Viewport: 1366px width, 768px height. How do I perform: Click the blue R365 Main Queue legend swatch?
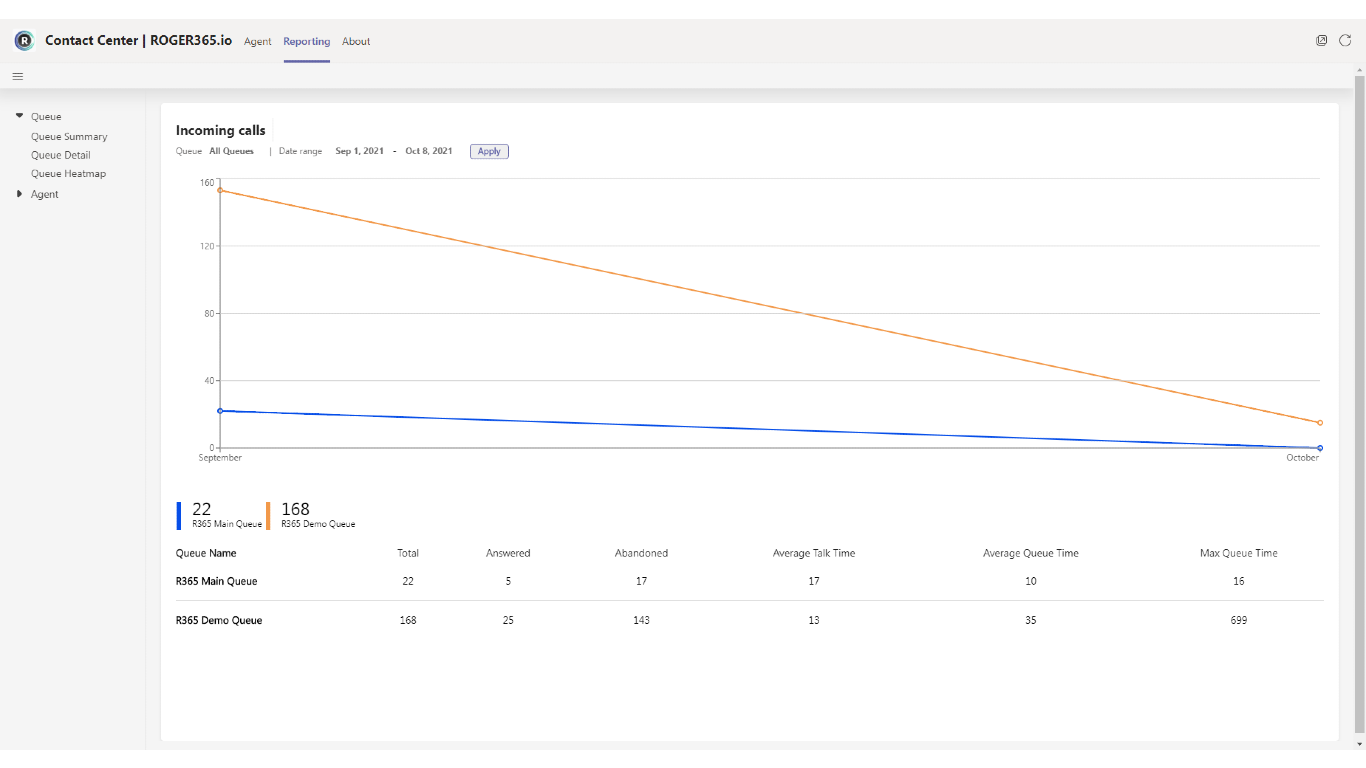[x=179, y=515]
